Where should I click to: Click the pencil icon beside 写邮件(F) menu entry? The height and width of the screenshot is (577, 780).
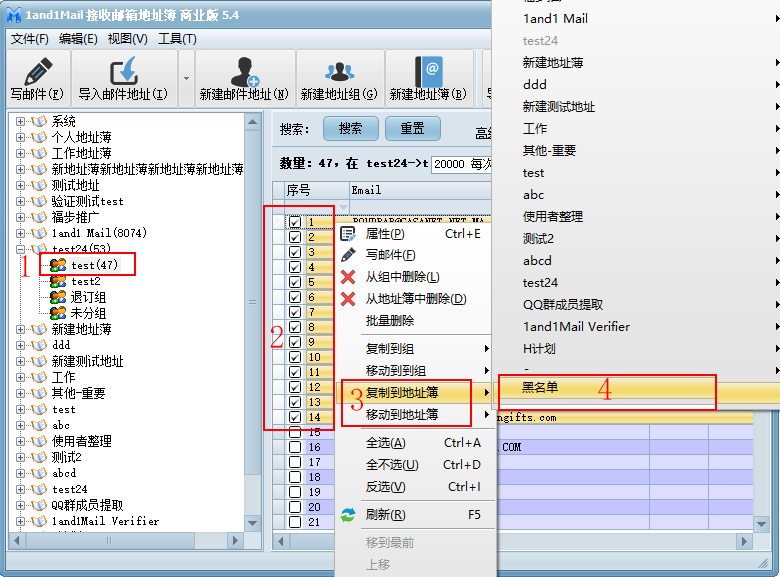point(348,255)
